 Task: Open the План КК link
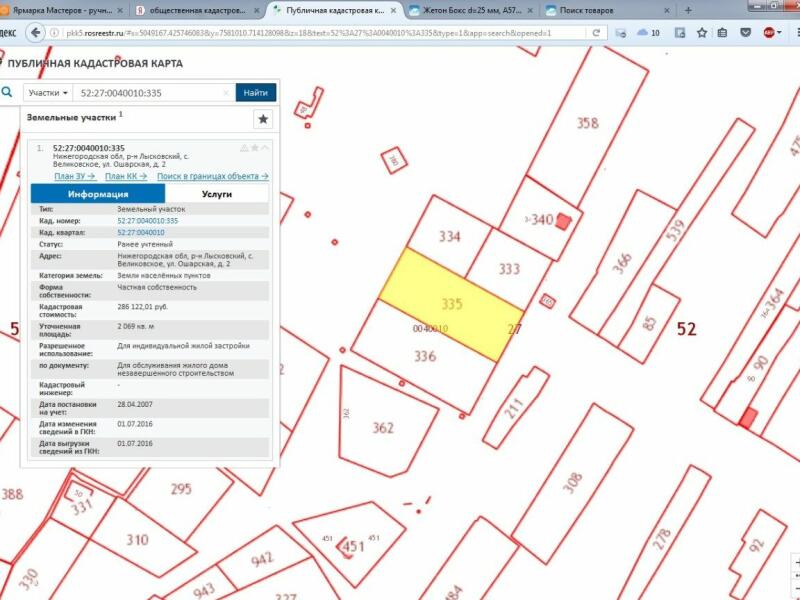coord(126,176)
